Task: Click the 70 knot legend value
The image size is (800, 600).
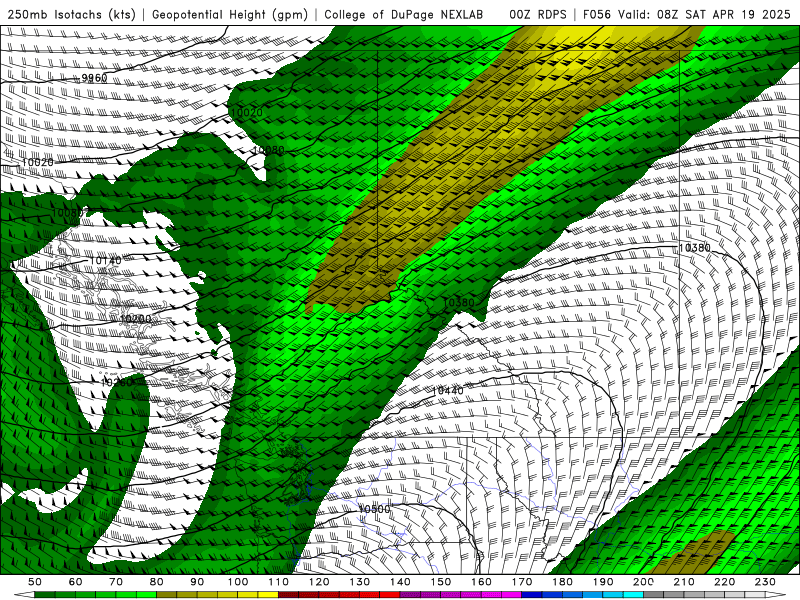Action: click(116, 582)
